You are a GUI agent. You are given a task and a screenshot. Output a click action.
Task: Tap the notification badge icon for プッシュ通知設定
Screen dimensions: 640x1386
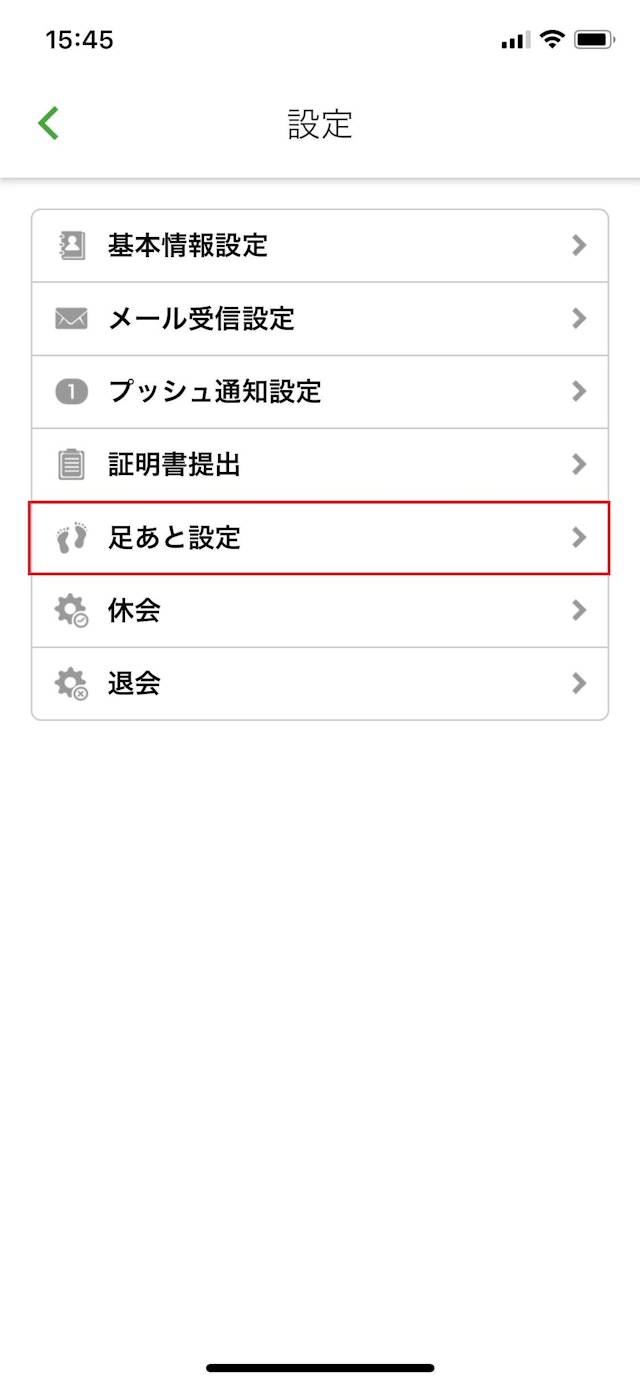point(72,392)
